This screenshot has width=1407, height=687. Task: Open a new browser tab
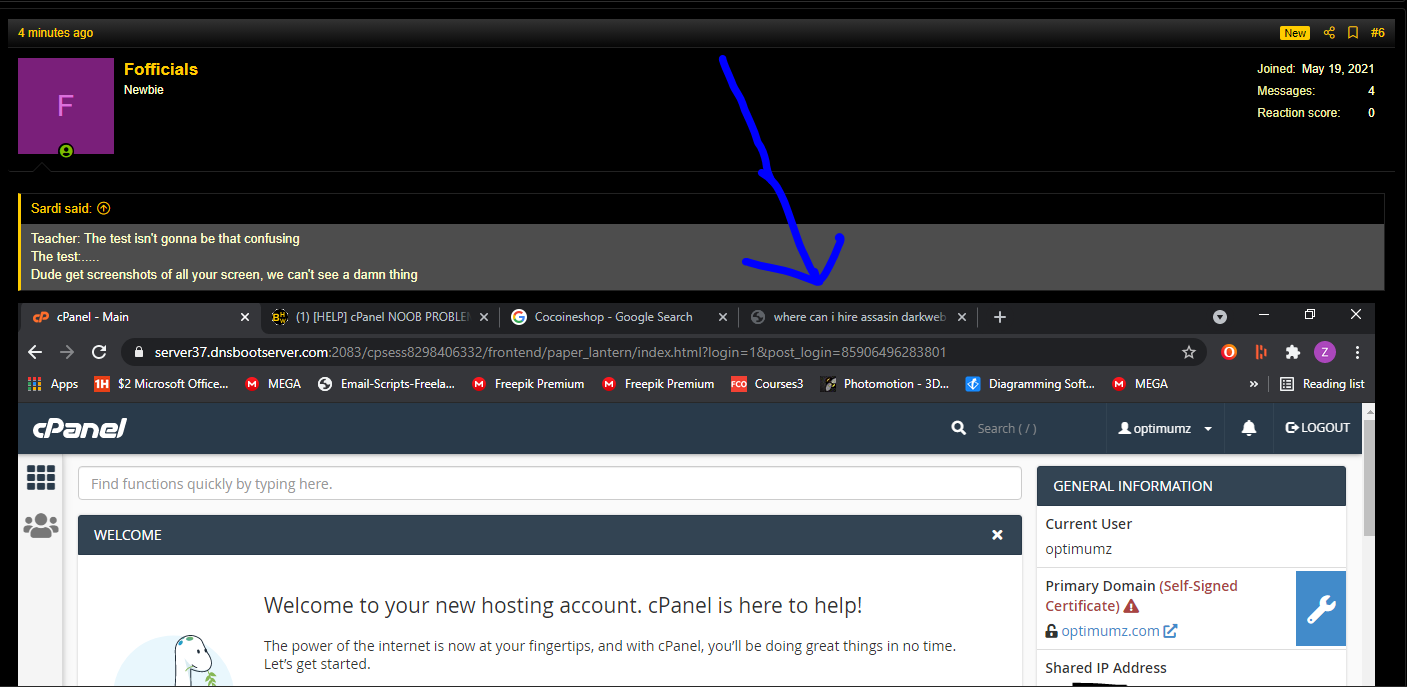pyautogui.click(x=999, y=317)
